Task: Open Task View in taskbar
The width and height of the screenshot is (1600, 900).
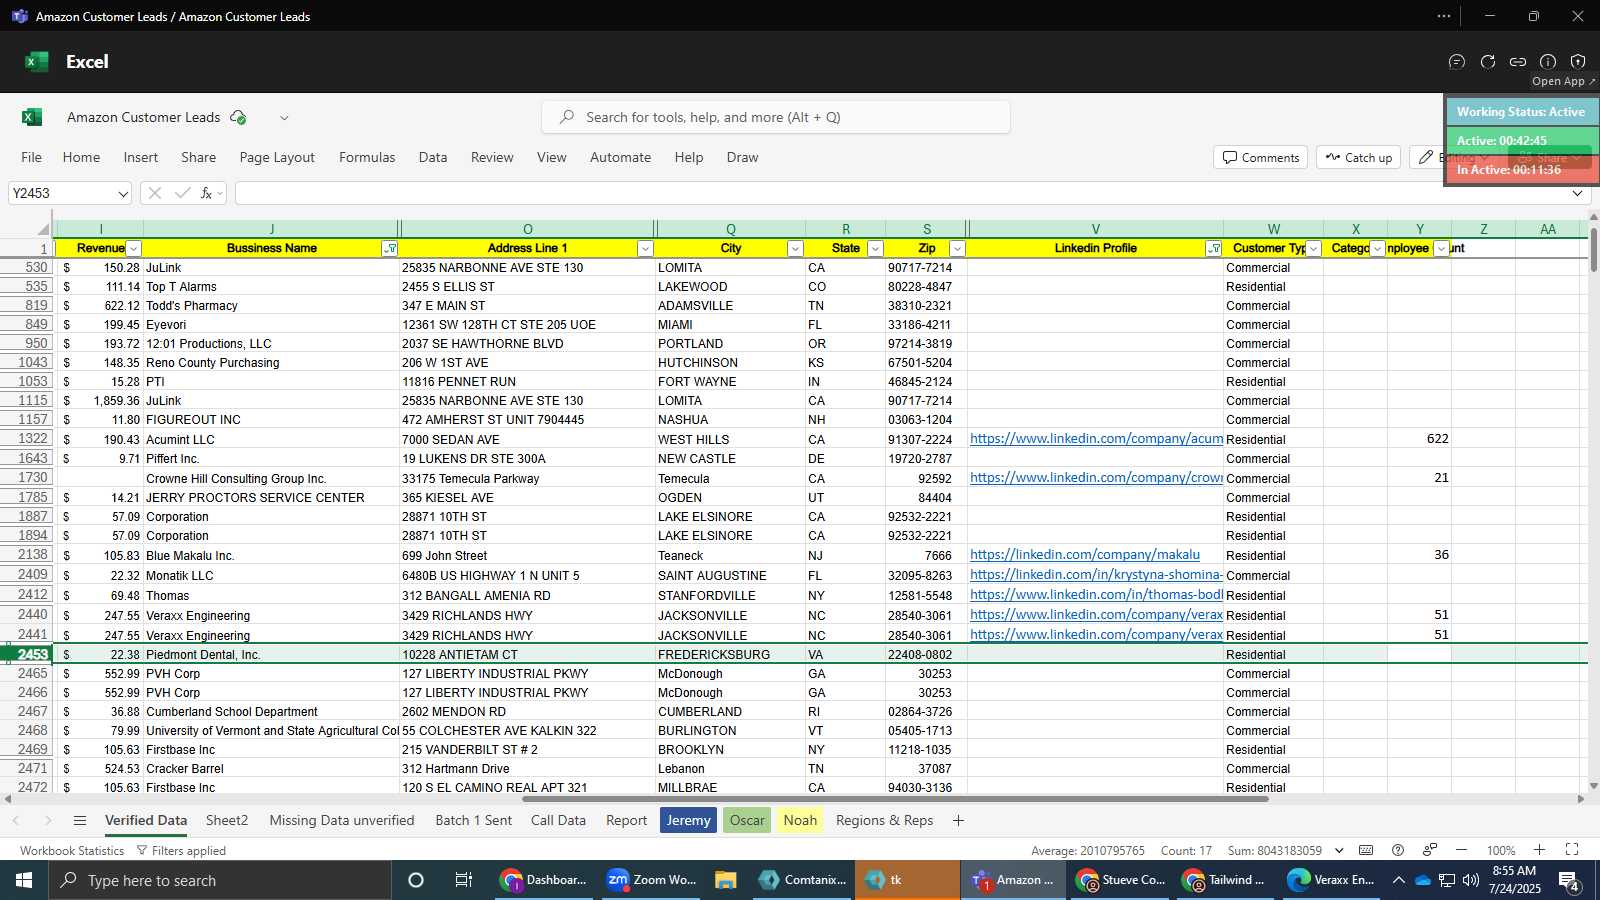Action: coord(464,880)
